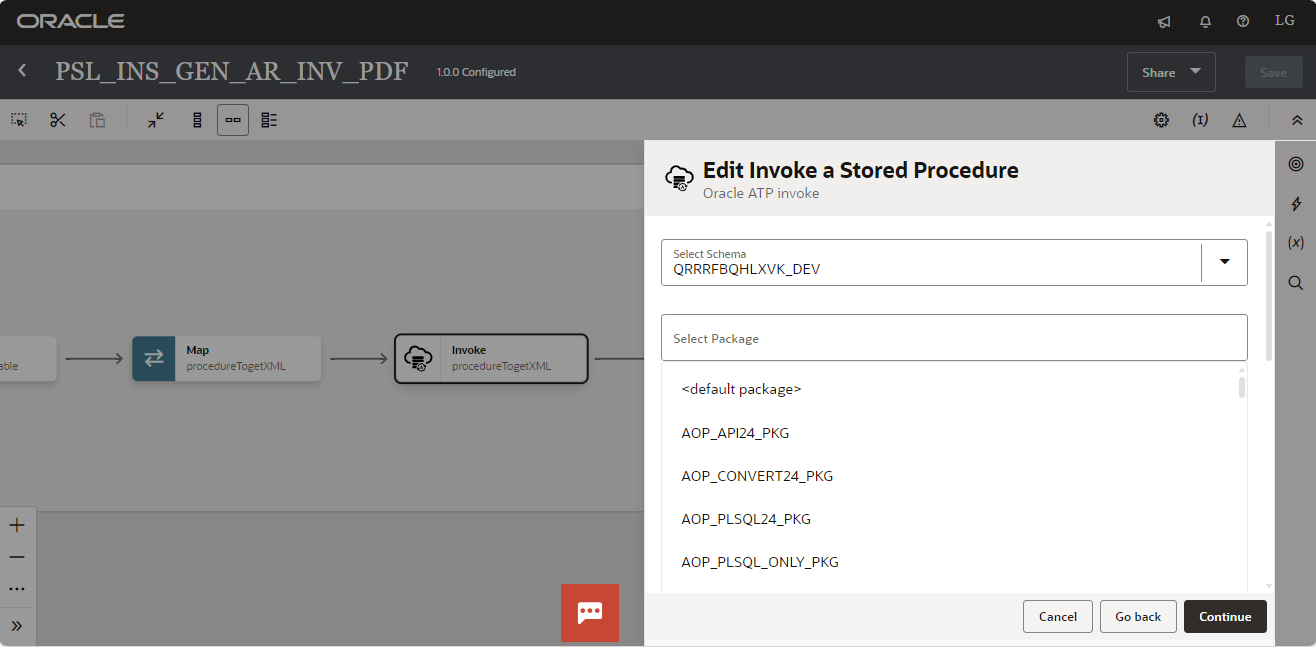The image size is (1316, 647).
Task: Choose the <default package> option
Action: 741,389
